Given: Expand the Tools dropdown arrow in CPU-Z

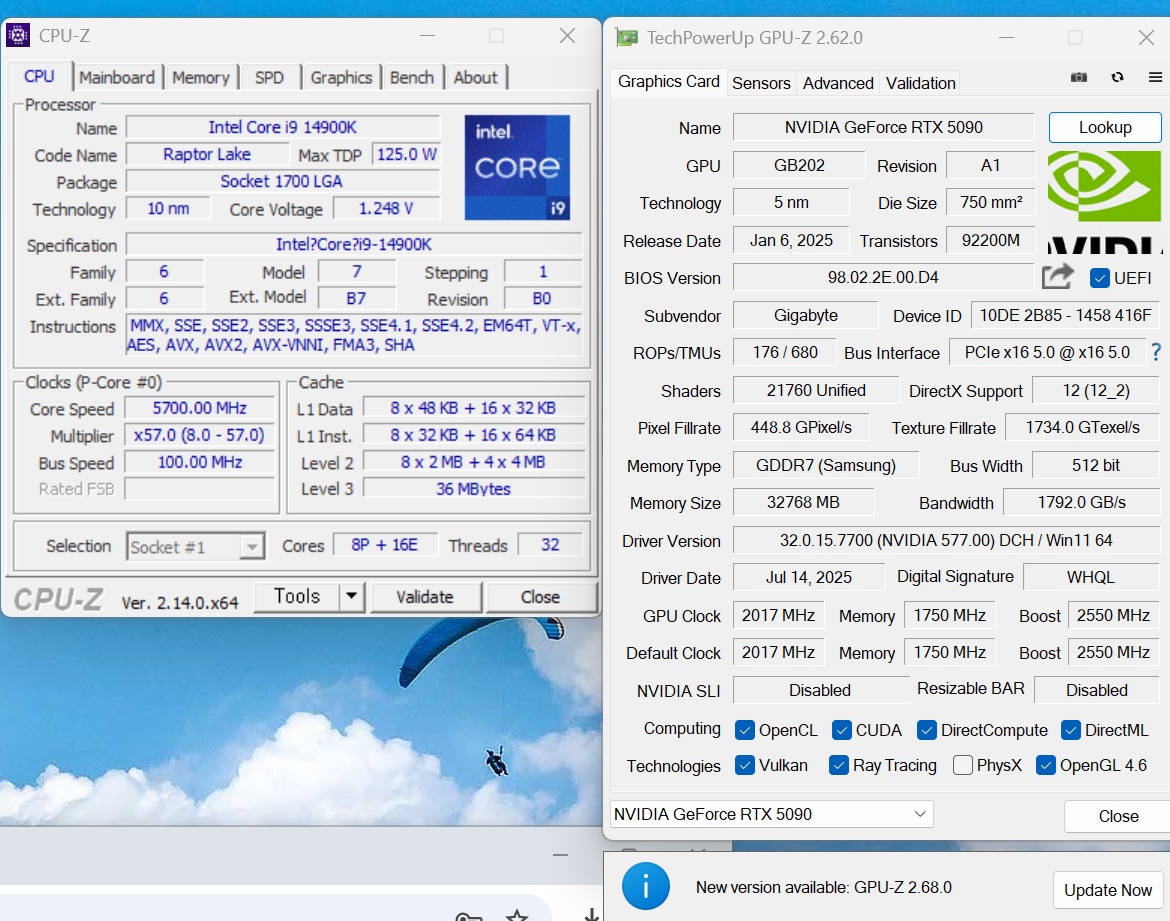Looking at the screenshot, I should tap(351, 597).
